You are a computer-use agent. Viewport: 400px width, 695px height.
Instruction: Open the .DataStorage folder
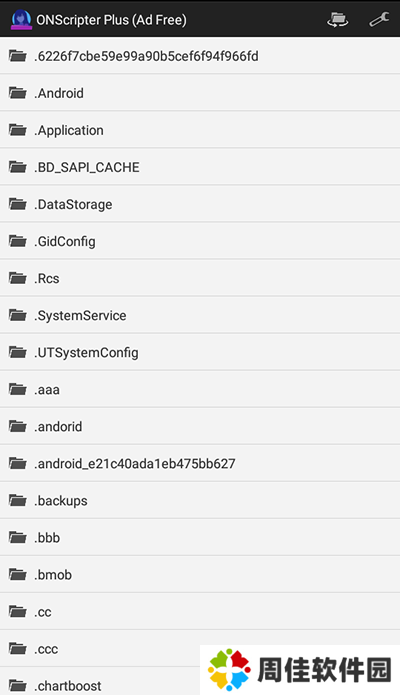tap(200, 204)
